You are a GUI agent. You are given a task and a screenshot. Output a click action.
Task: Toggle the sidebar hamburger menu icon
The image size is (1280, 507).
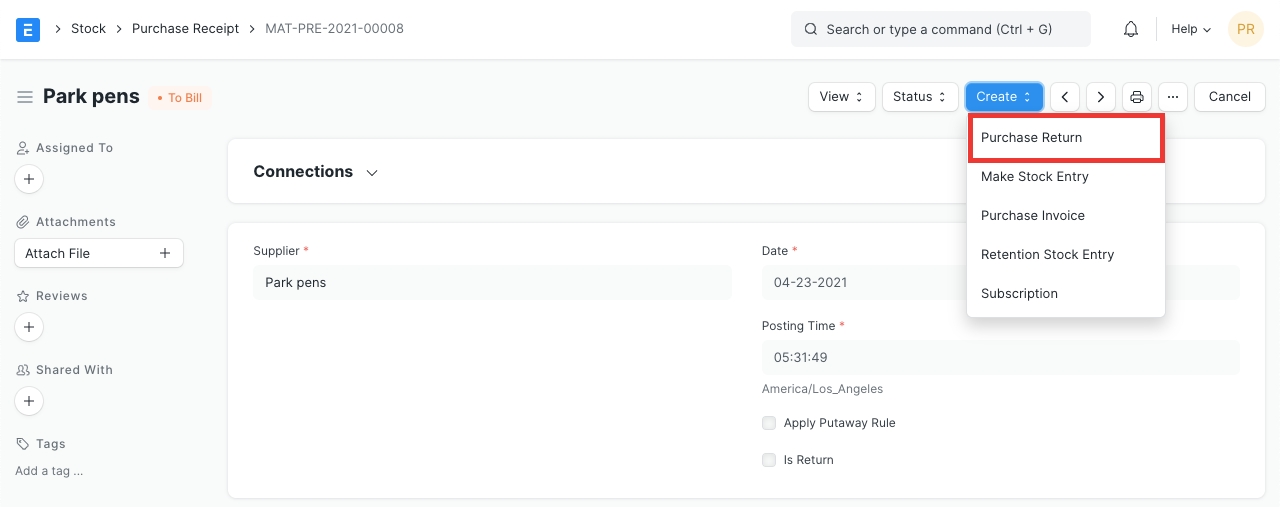point(25,97)
